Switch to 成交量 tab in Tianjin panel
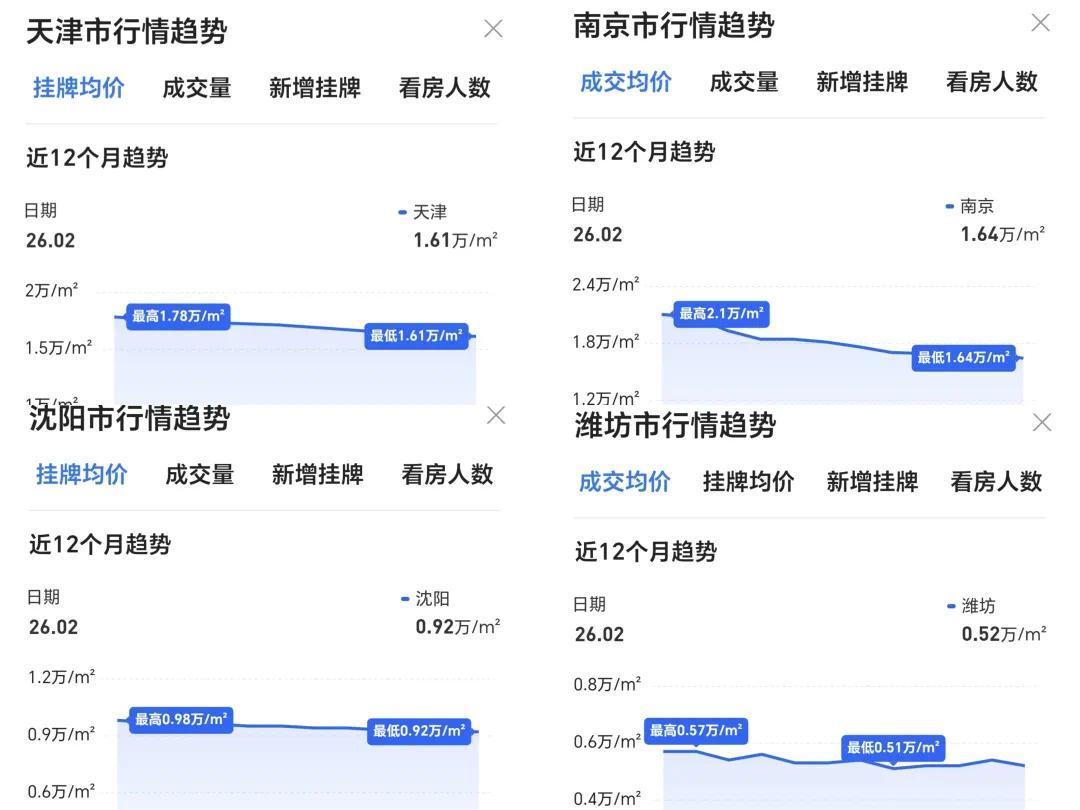The image size is (1080, 810). (196, 88)
